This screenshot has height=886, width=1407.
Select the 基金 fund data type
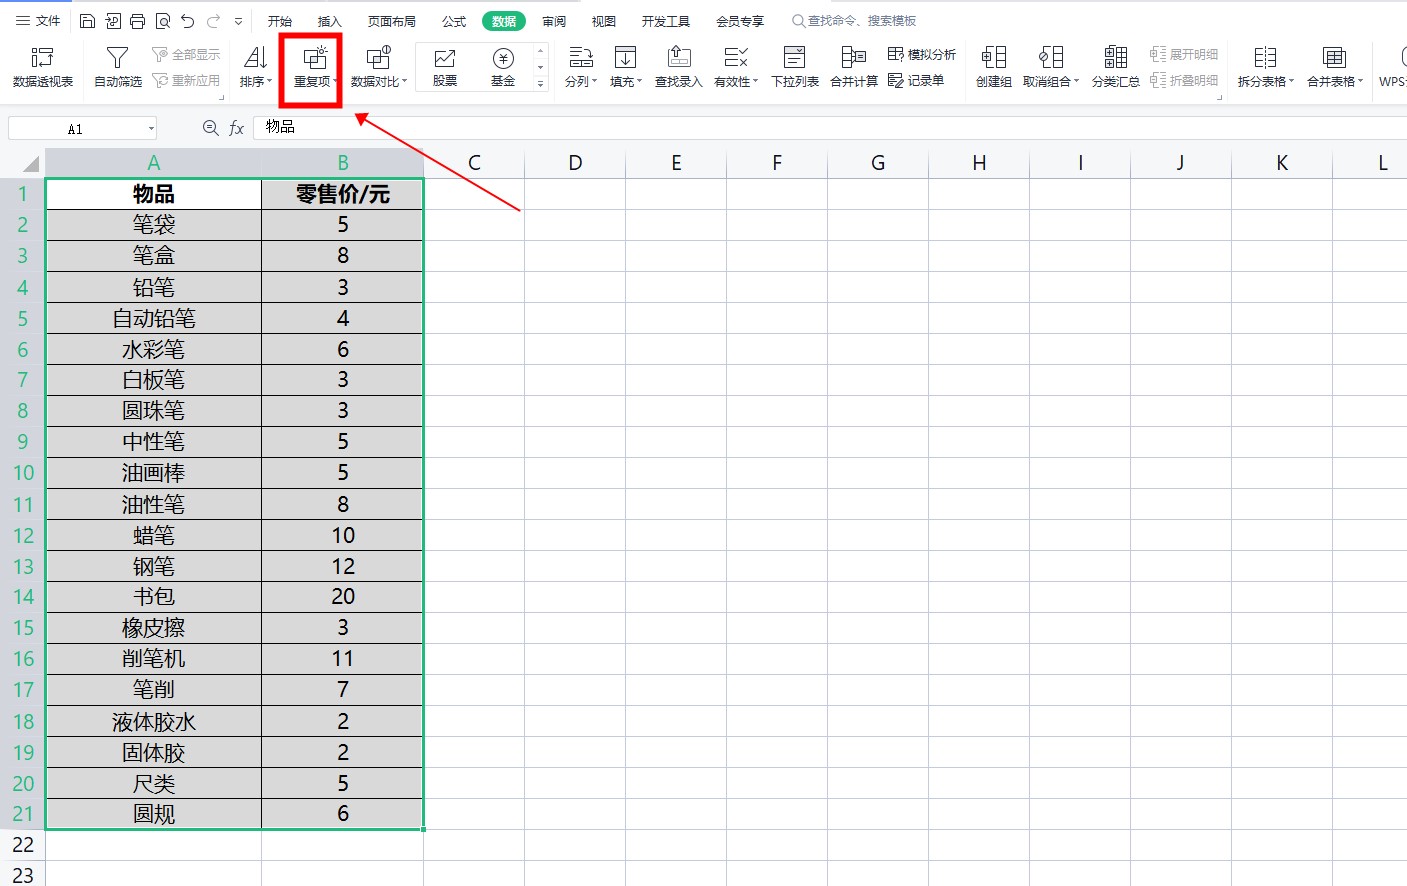(x=503, y=67)
